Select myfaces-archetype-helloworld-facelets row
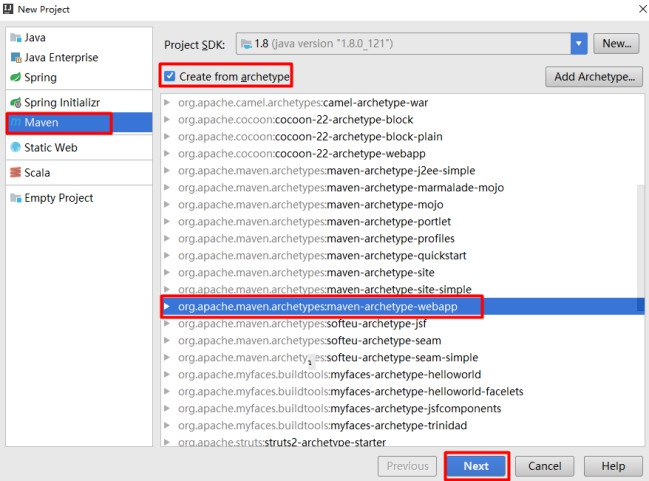This screenshot has height=481, width=649. pyautogui.click(x=403, y=391)
